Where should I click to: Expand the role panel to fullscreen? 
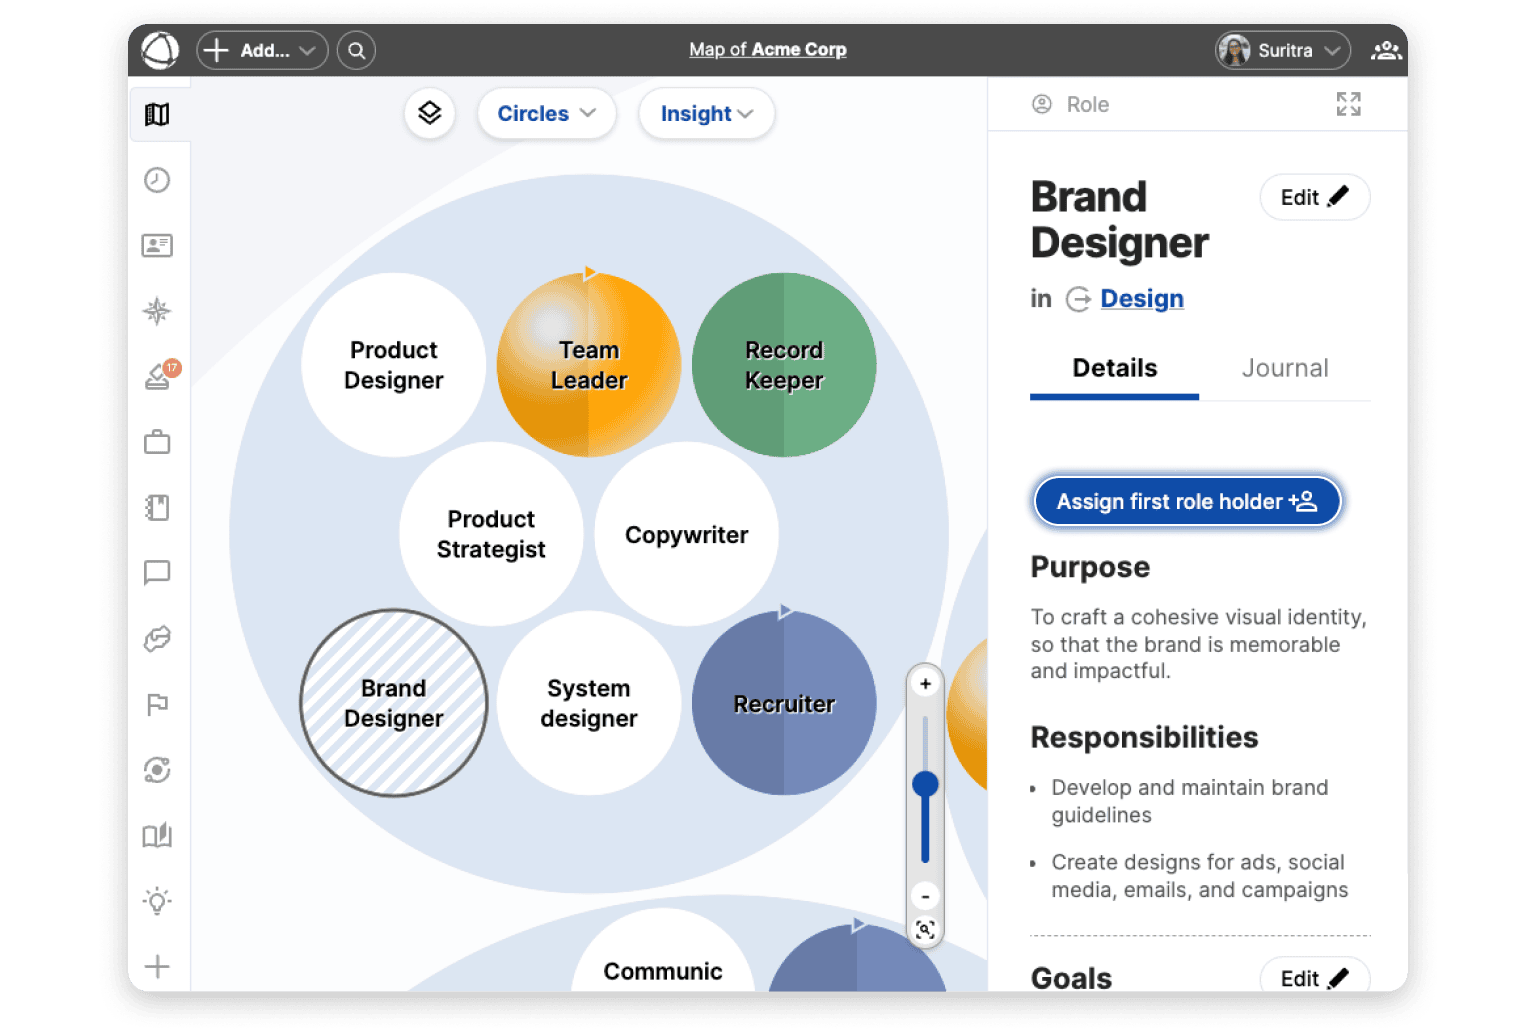1348,104
